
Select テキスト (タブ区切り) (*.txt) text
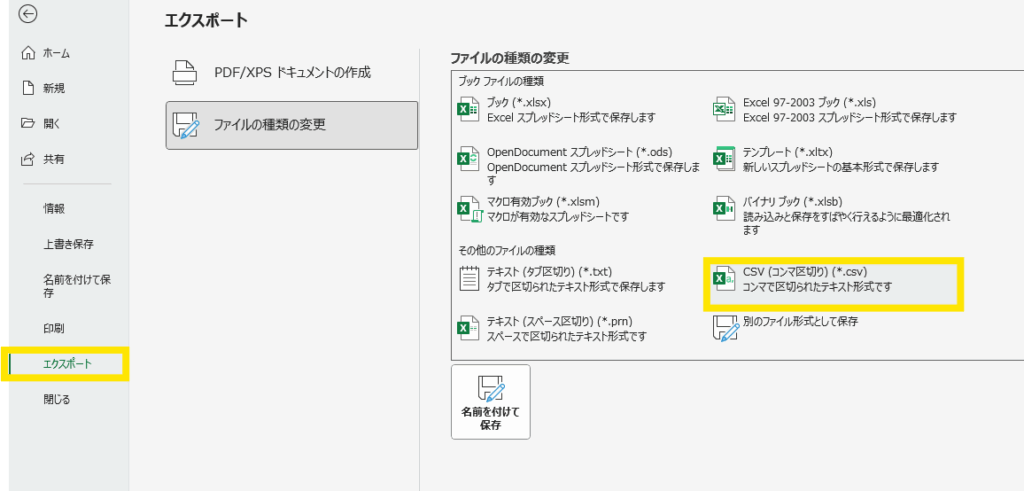(x=549, y=271)
